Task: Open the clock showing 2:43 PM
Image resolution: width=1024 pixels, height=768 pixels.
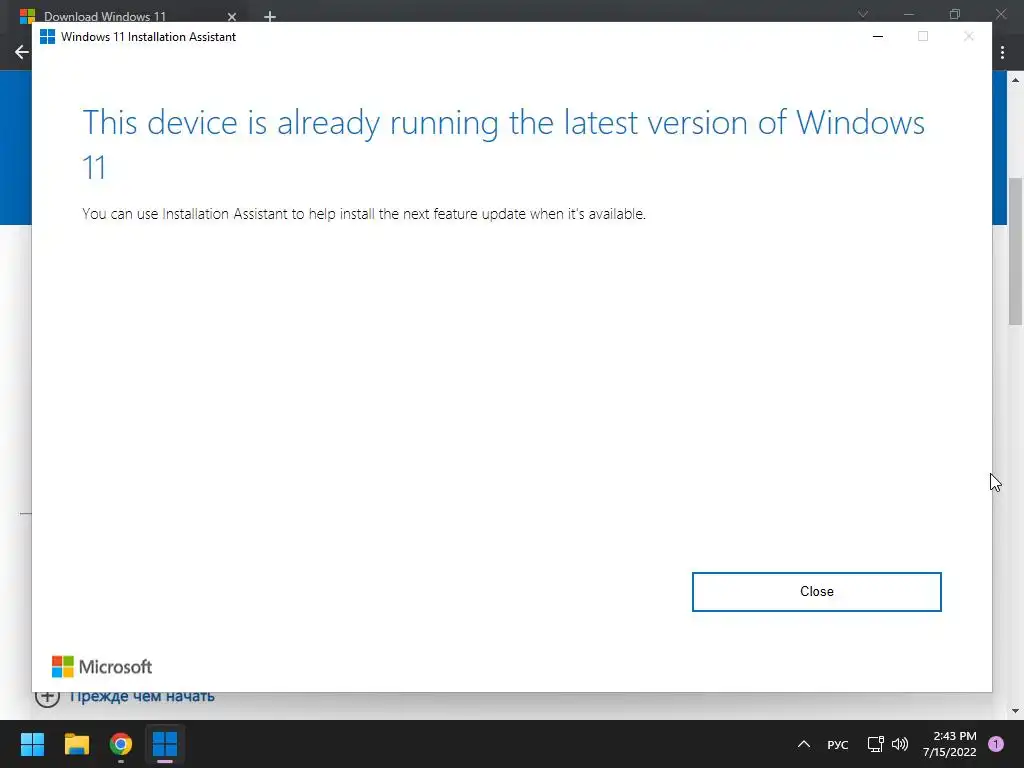Action: click(949, 744)
